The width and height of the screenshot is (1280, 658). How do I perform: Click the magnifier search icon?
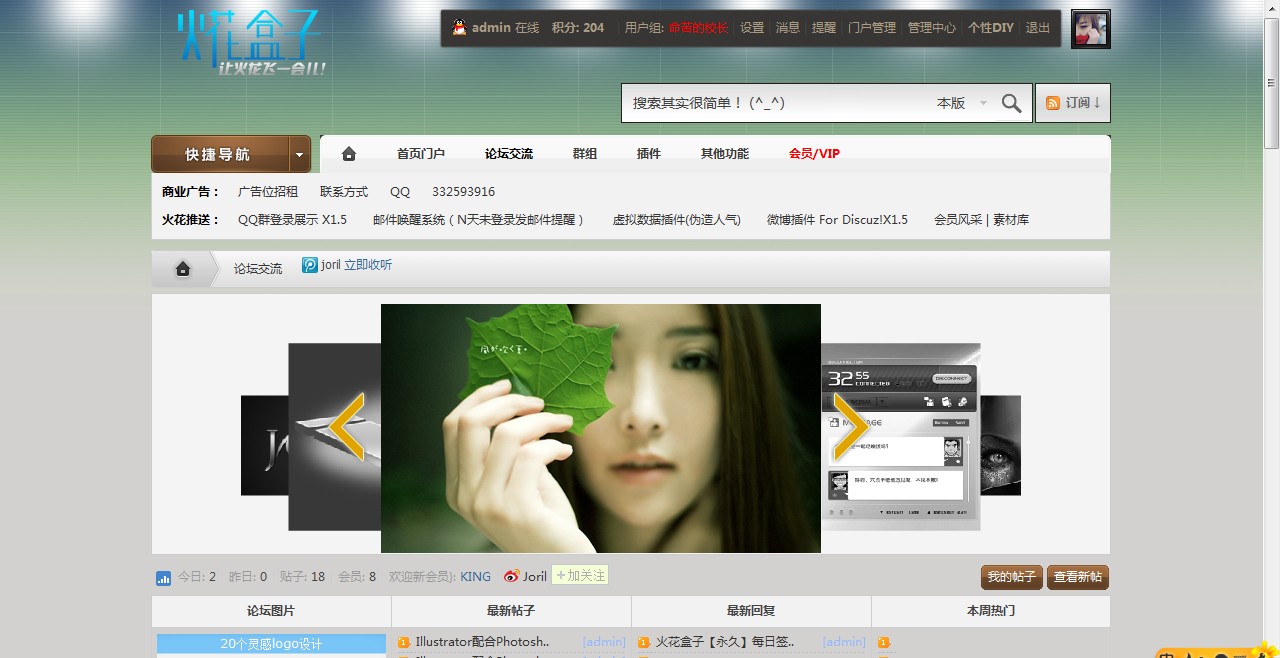click(x=1012, y=103)
